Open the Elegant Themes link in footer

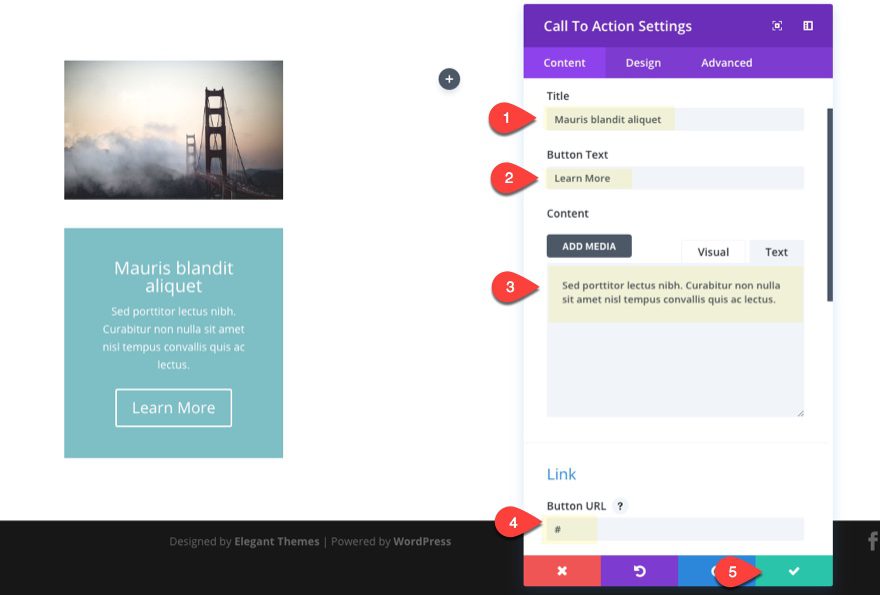276,541
